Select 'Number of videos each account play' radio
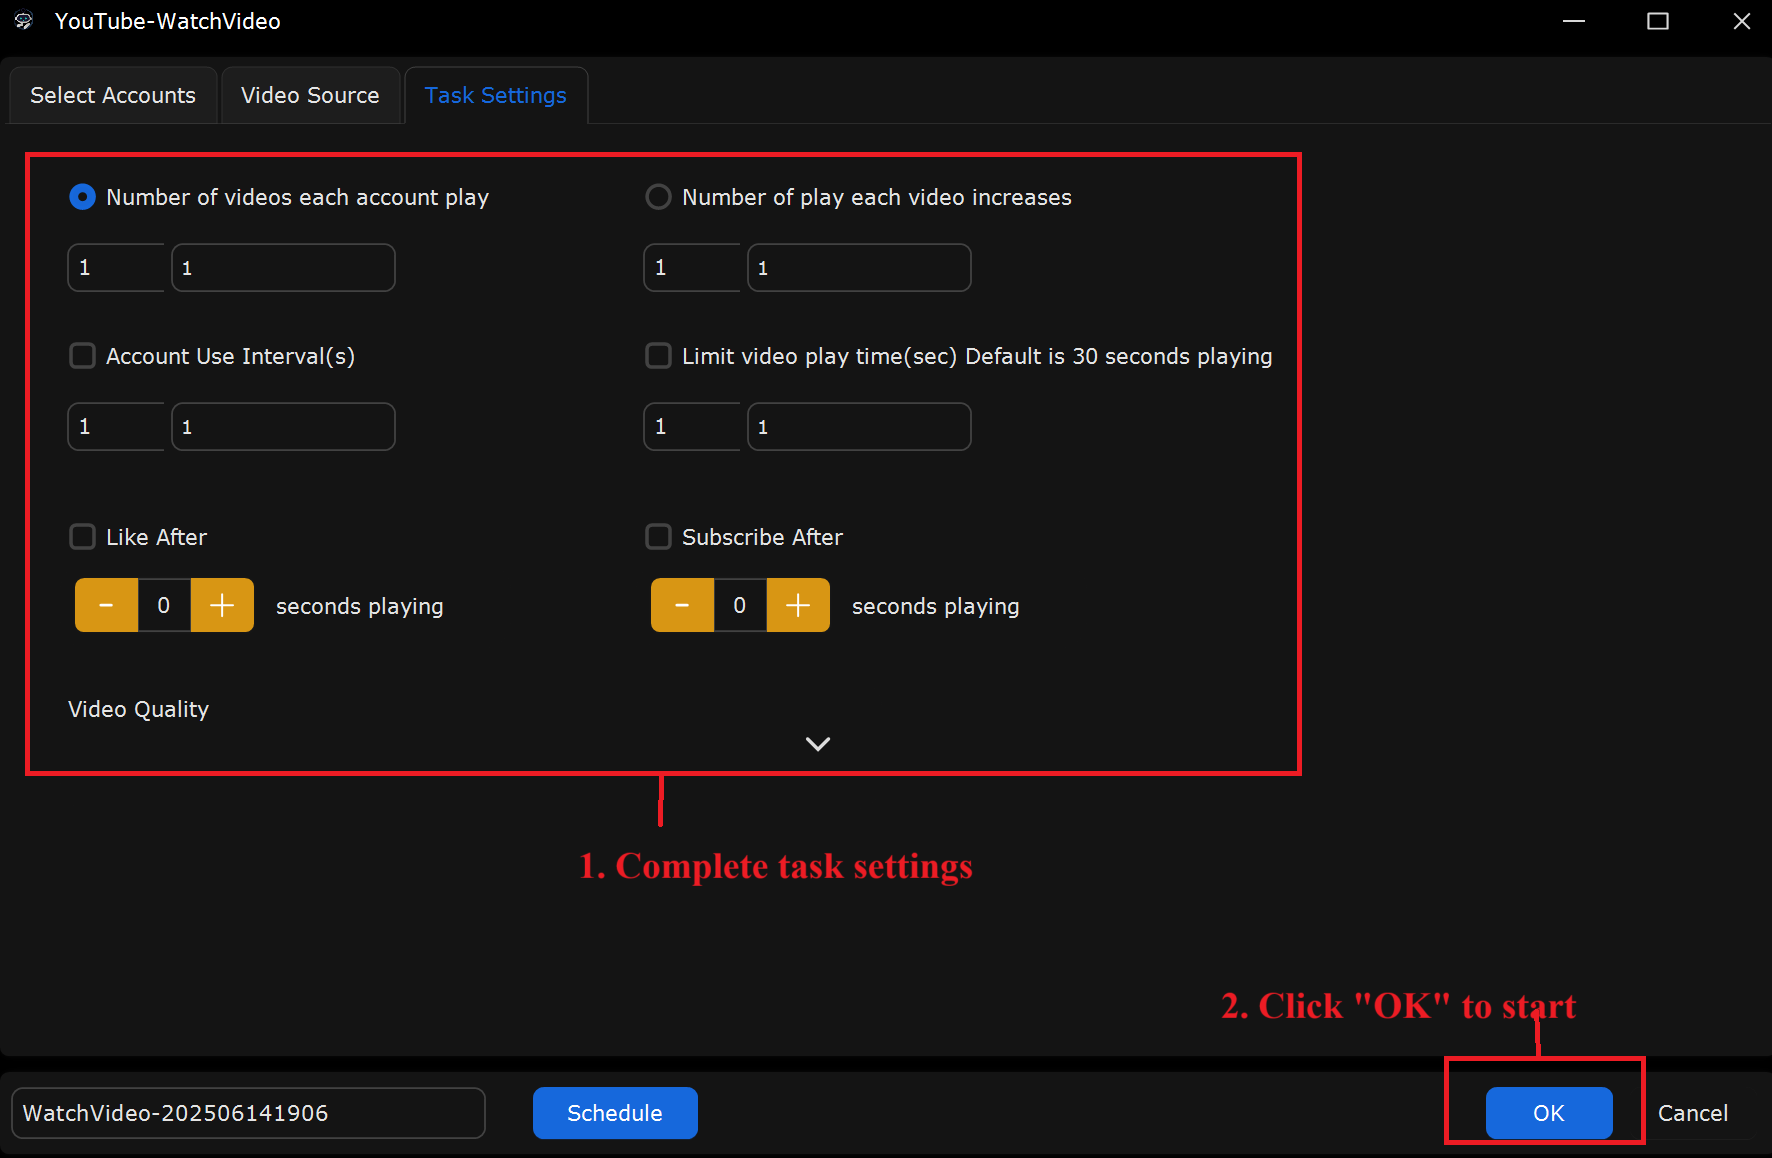 click(82, 197)
